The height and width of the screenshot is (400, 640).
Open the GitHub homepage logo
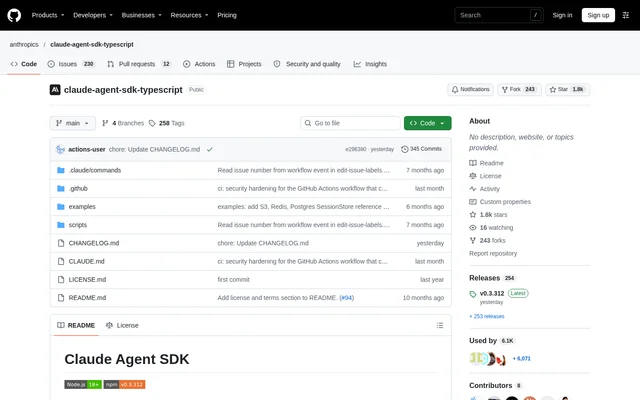click(x=14, y=16)
